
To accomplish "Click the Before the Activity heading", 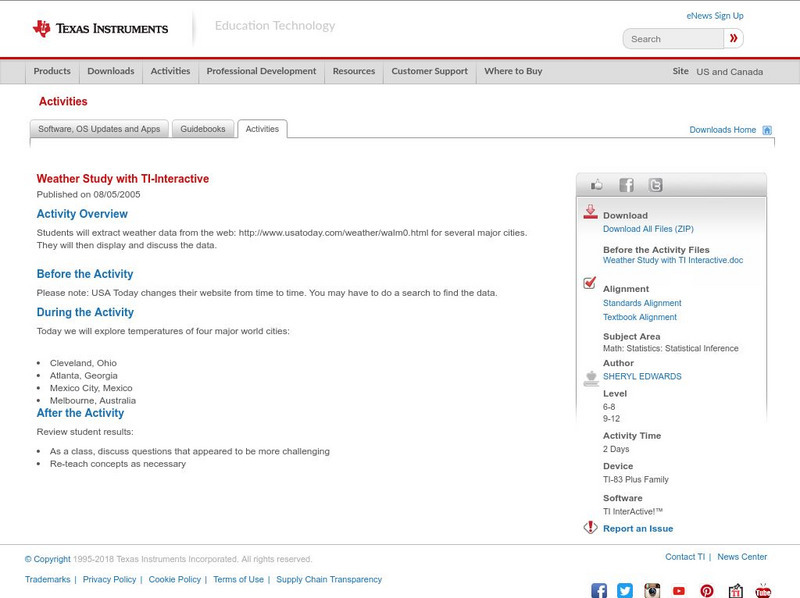I will [x=85, y=274].
